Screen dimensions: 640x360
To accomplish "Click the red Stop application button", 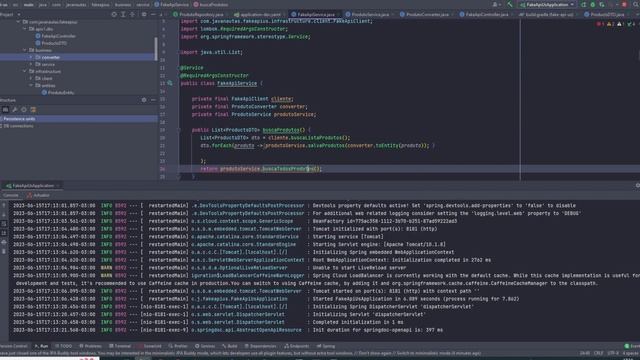I will tap(624, 4).
